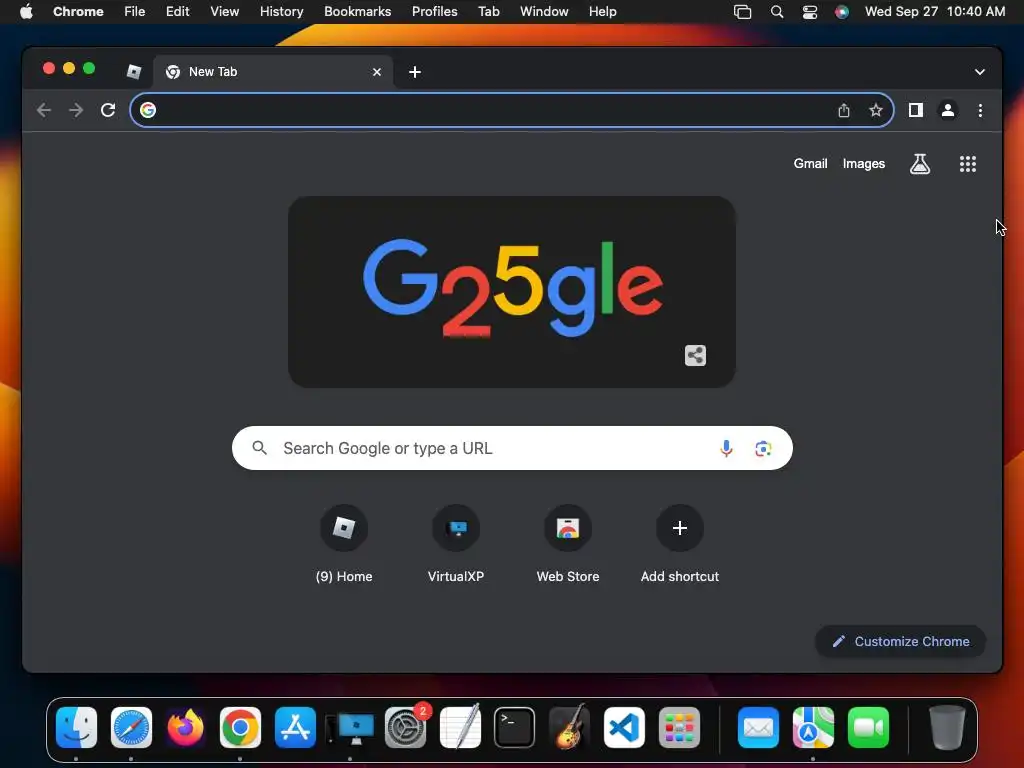Image resolution: width=1024 pixels, height=768 pixels.
Task: Click the Google 25th anniversary doodle
Action: tap(512, 292)
